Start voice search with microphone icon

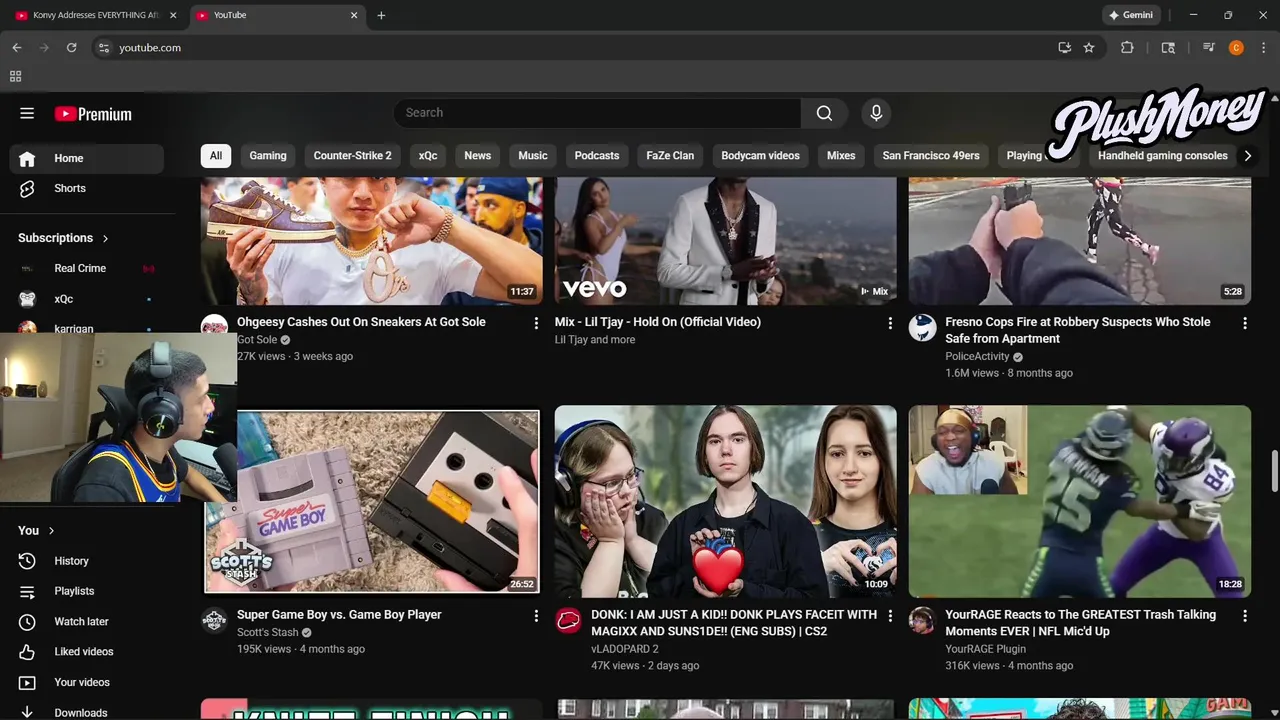coord(876,113)
